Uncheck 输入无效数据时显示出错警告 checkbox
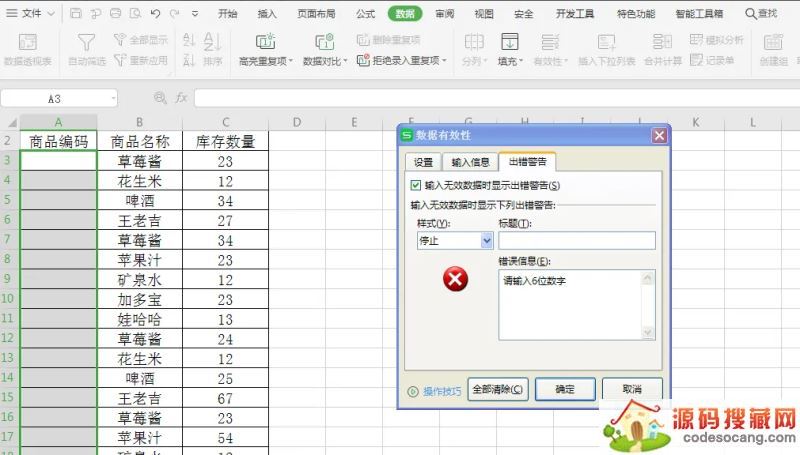 click(416, 185)
